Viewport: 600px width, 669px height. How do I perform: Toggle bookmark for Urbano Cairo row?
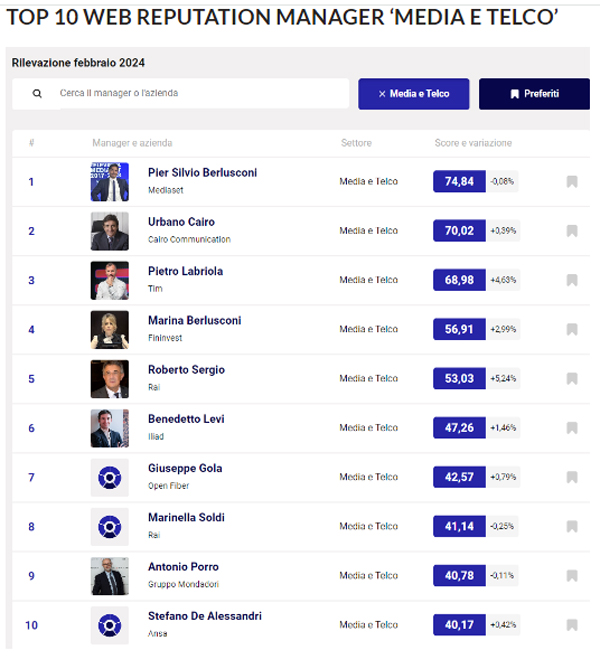(572, 231)
